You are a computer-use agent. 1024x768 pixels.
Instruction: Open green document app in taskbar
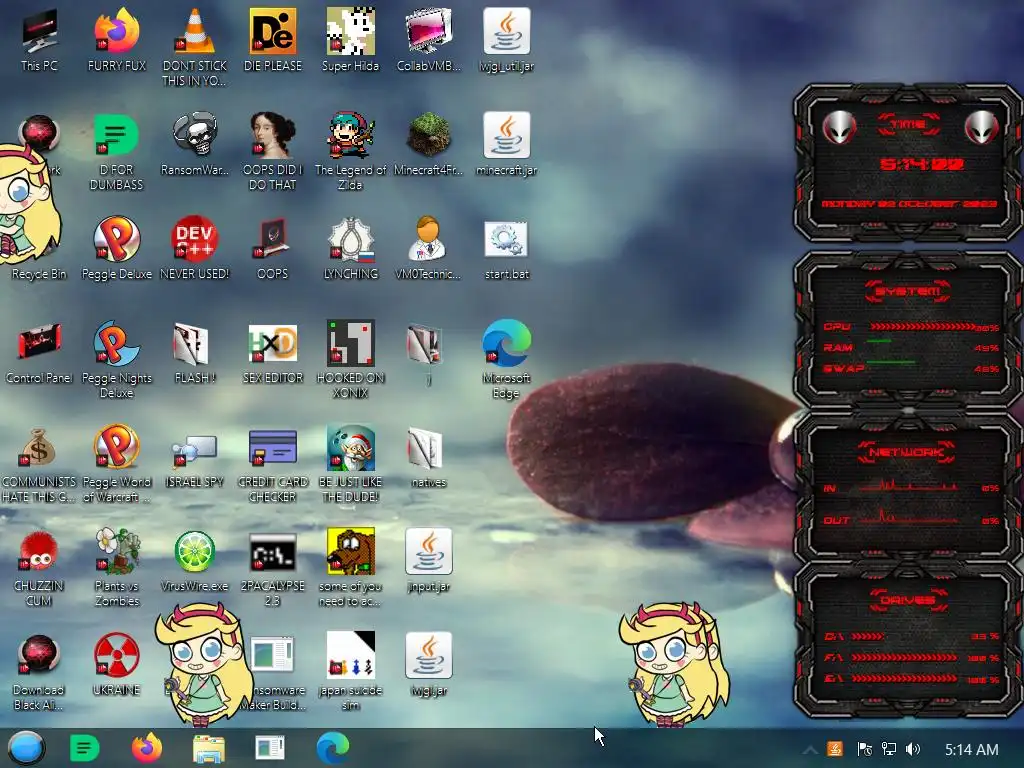[84, 748]
